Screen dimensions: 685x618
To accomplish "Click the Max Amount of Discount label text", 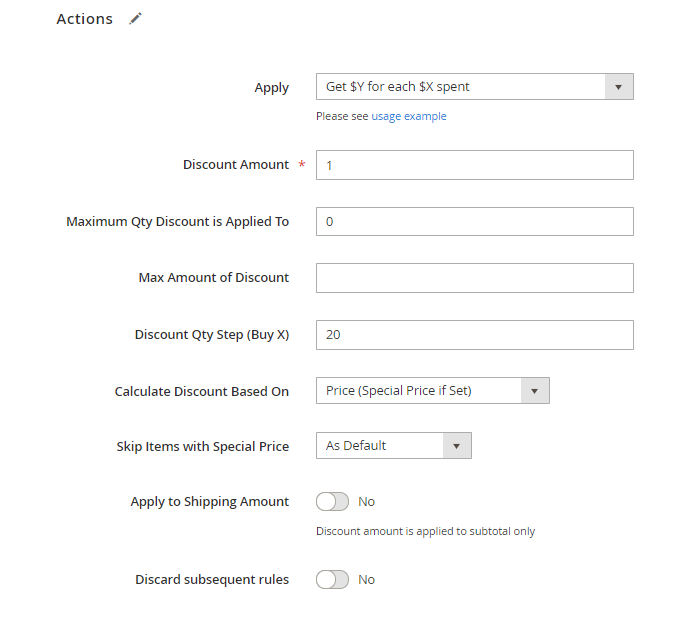I will (213, 278).
